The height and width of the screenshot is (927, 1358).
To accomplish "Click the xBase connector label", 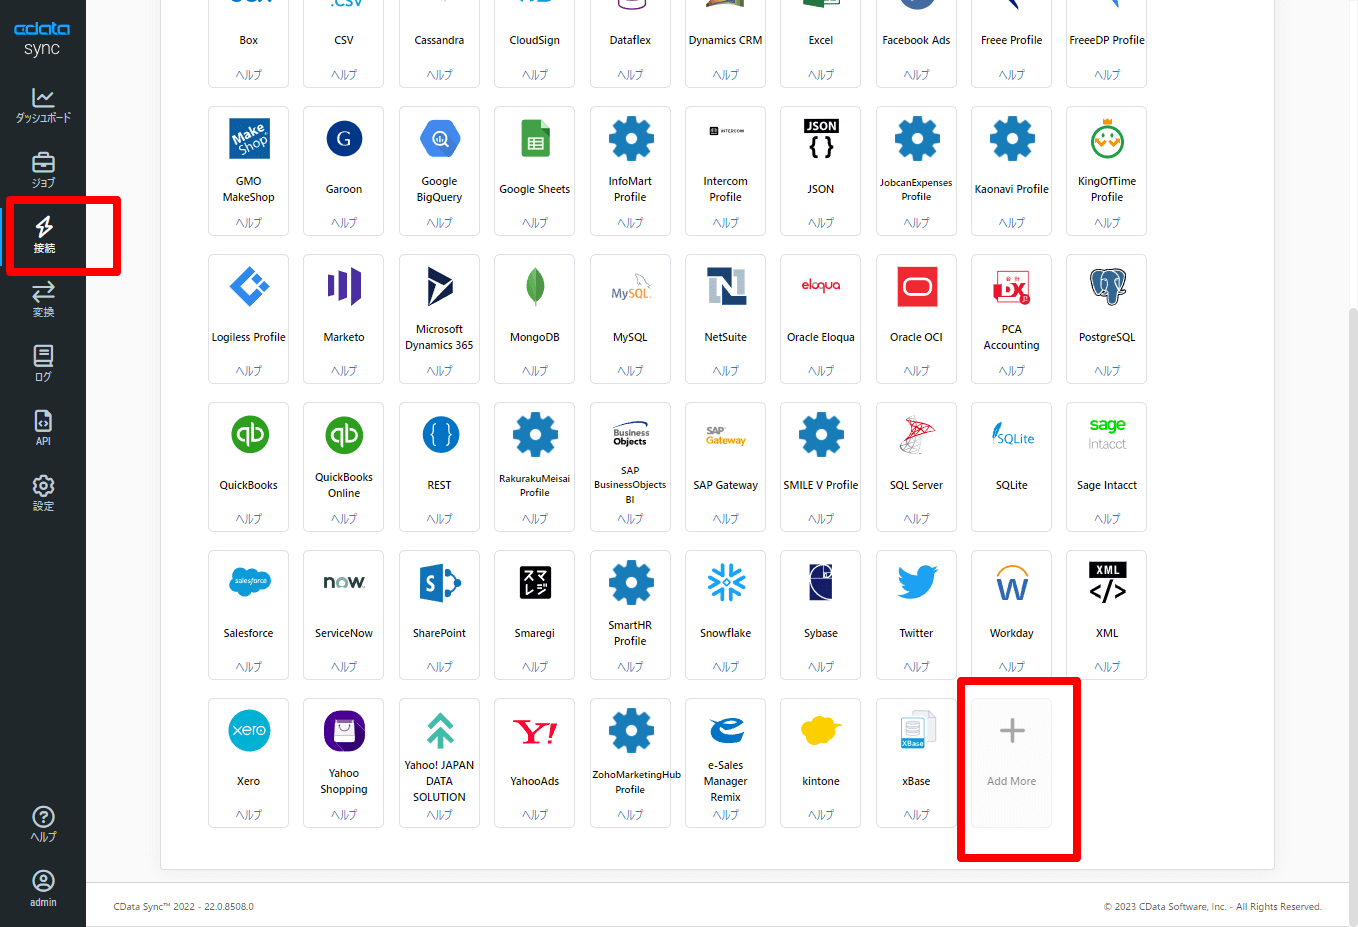I will 917,782.
